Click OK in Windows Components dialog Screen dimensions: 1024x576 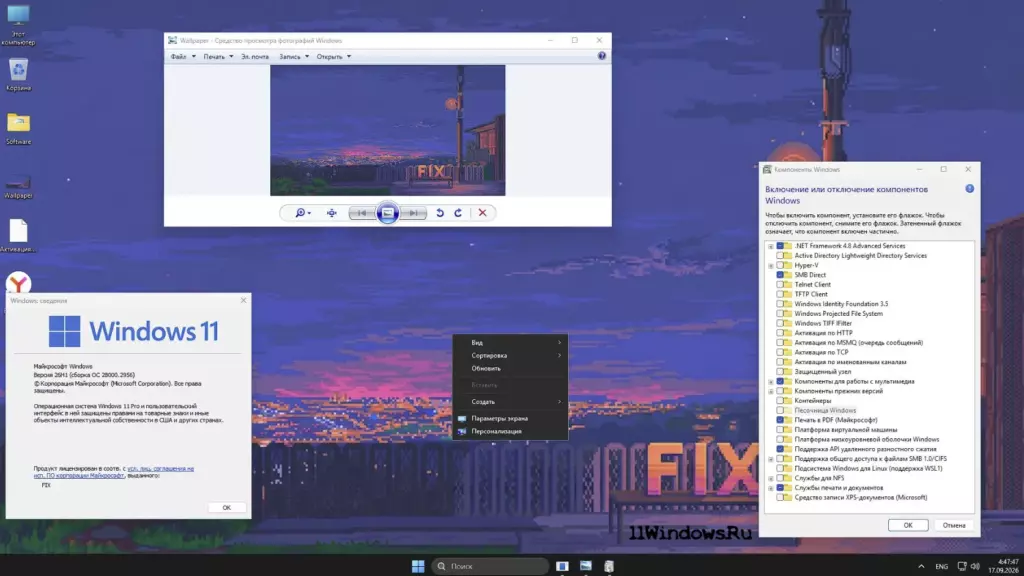908,525
